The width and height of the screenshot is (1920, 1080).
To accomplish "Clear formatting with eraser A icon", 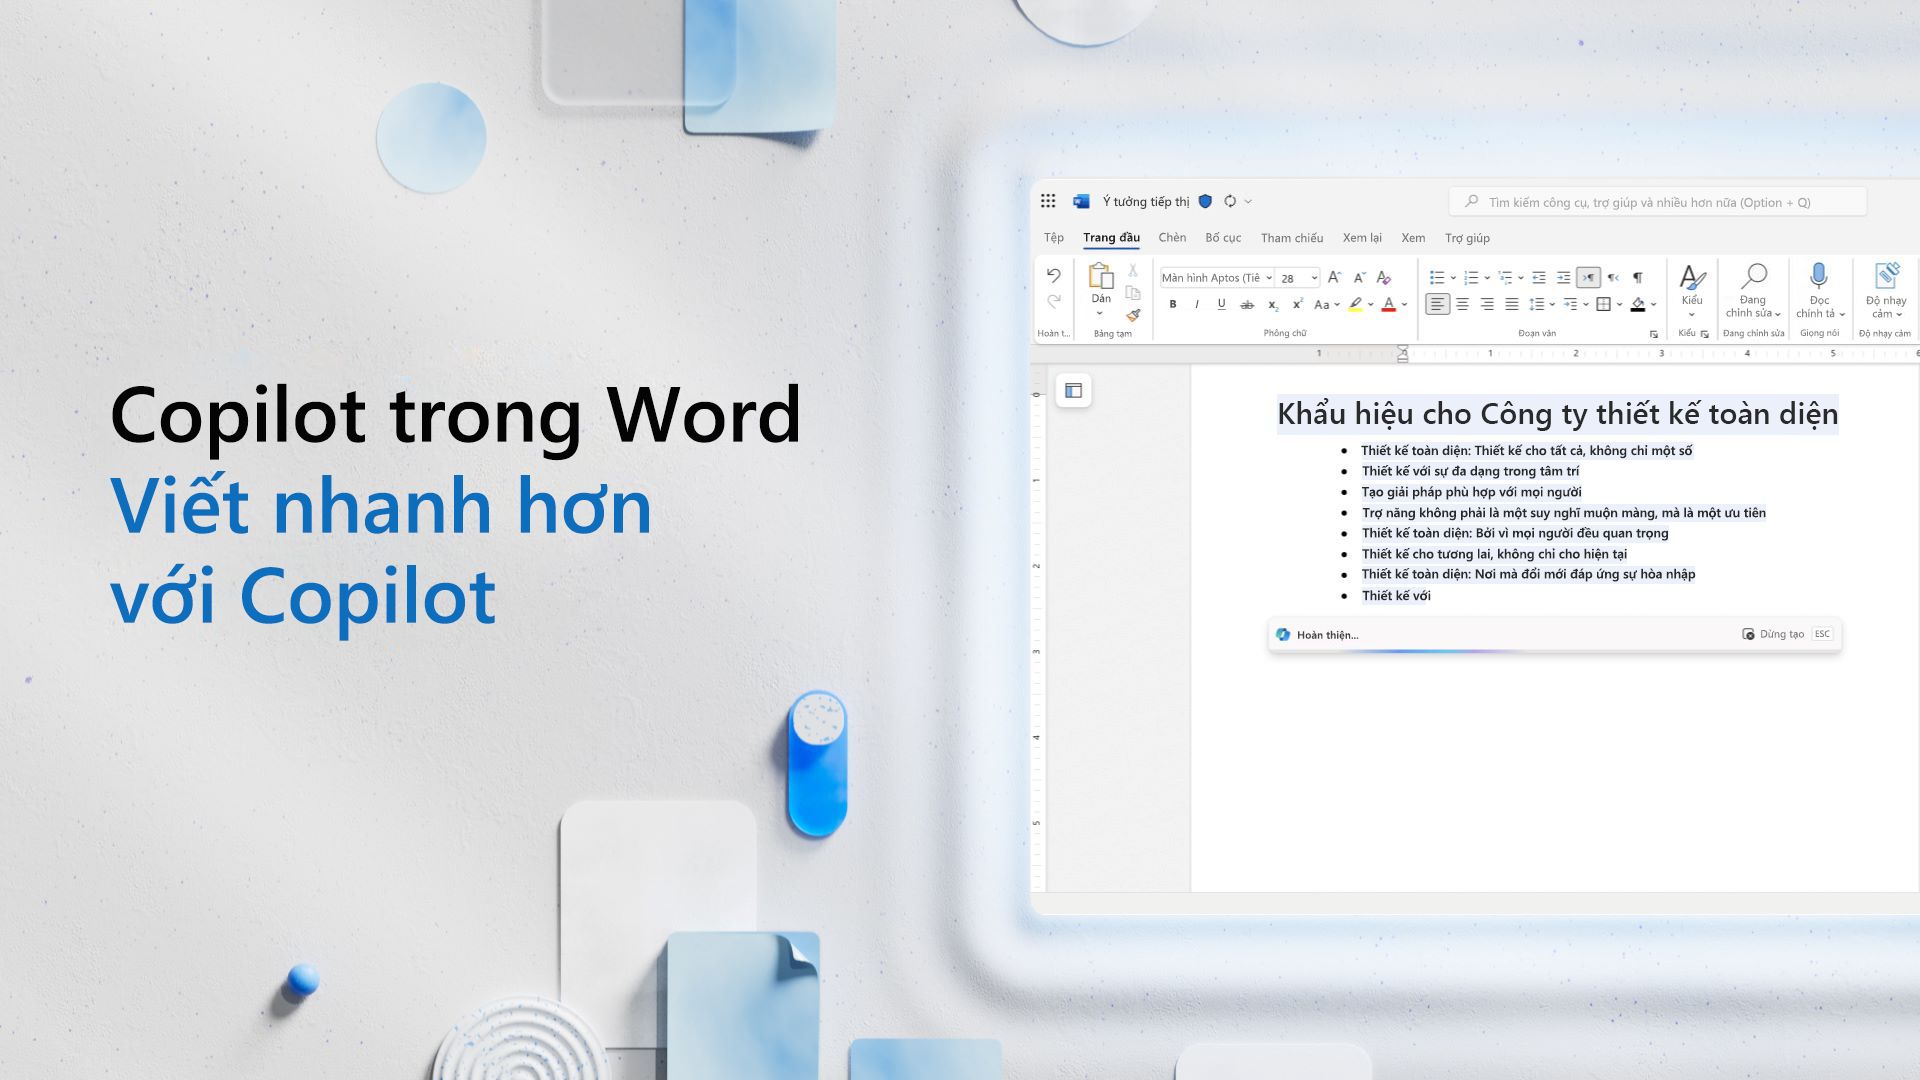I will (1384, 277).
